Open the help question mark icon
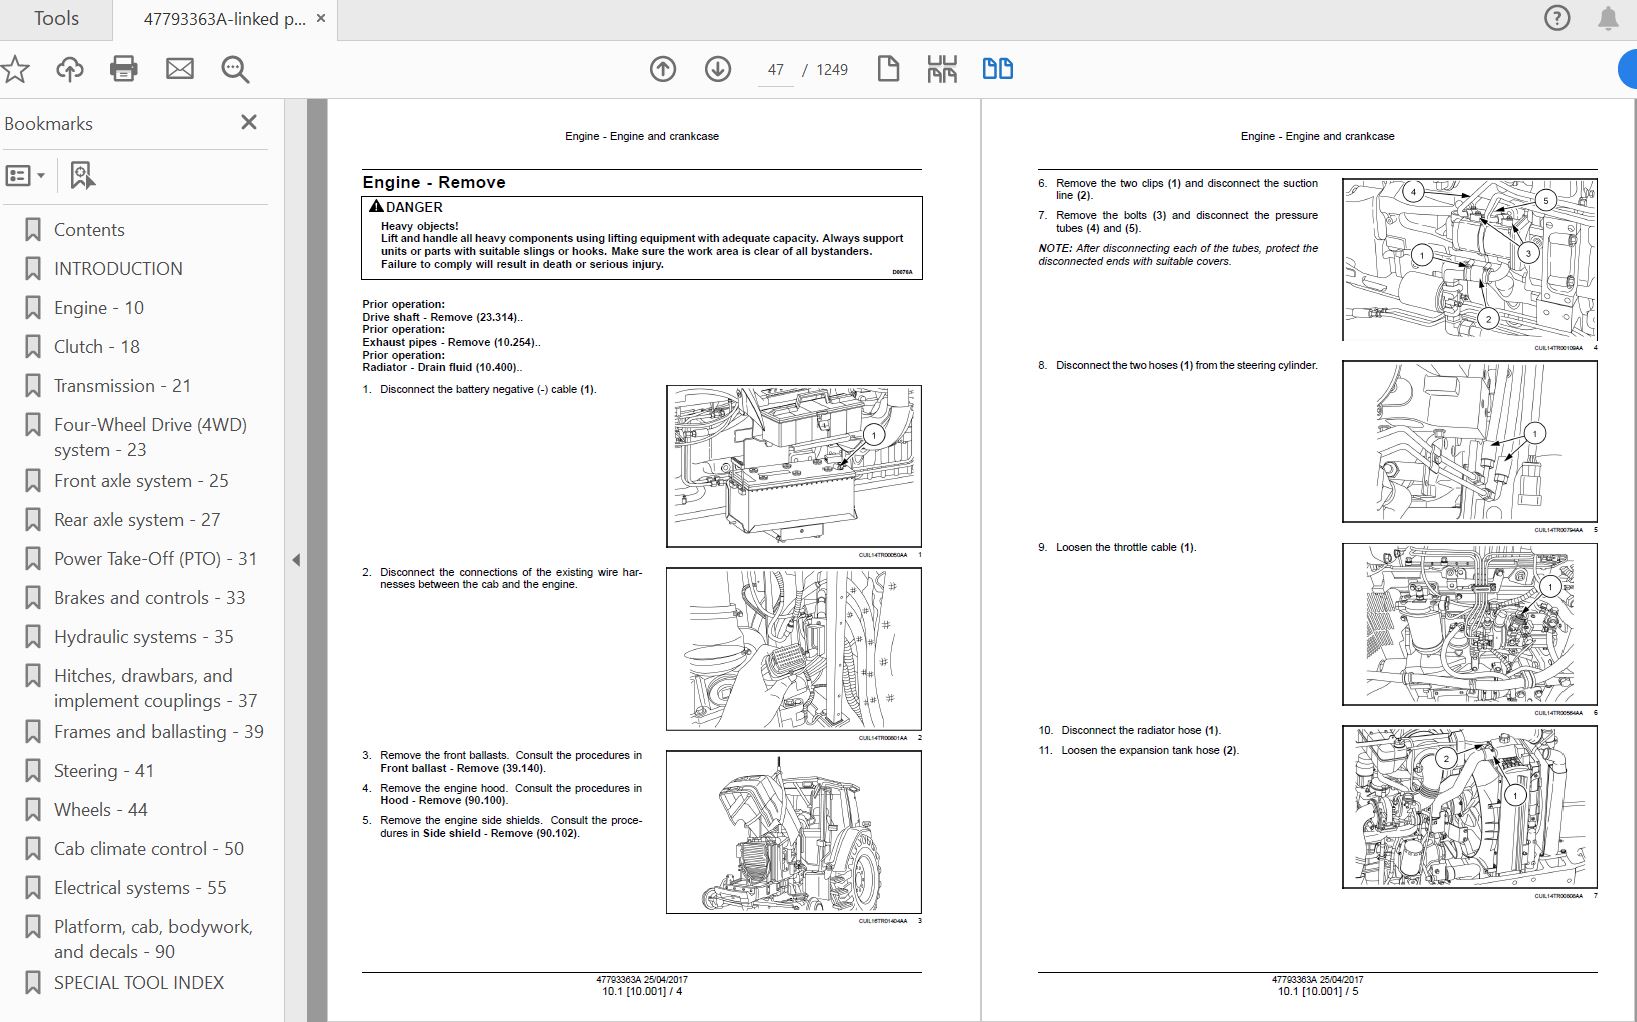Image resolution: width=1637 pixels, height=1022 pixels. coord(1557,18)
